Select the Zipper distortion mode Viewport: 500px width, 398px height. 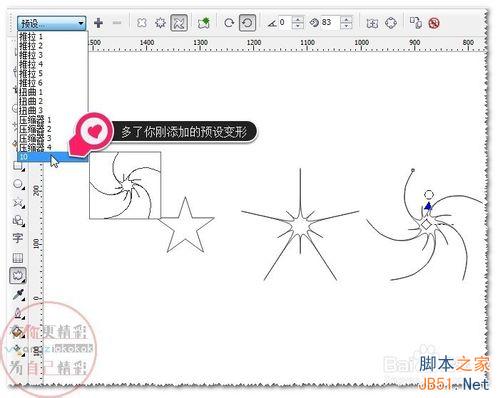(160, 23)
